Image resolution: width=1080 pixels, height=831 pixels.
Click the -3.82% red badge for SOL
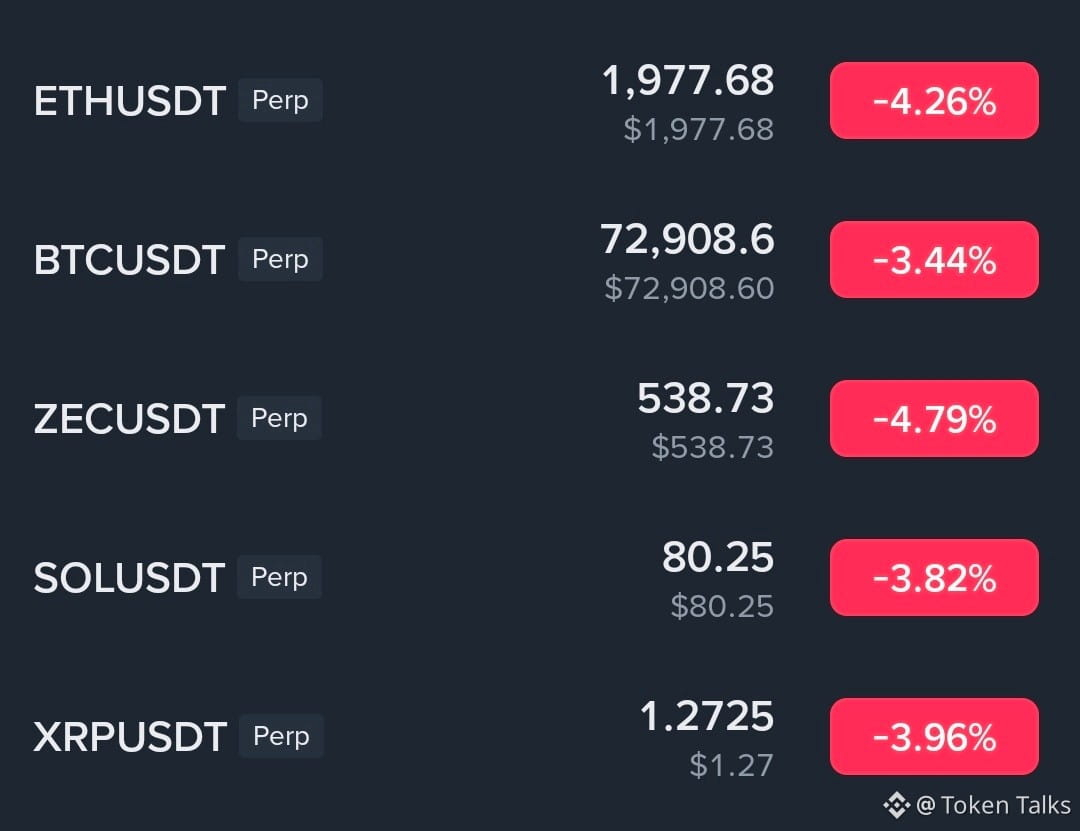tap(934, 577)
